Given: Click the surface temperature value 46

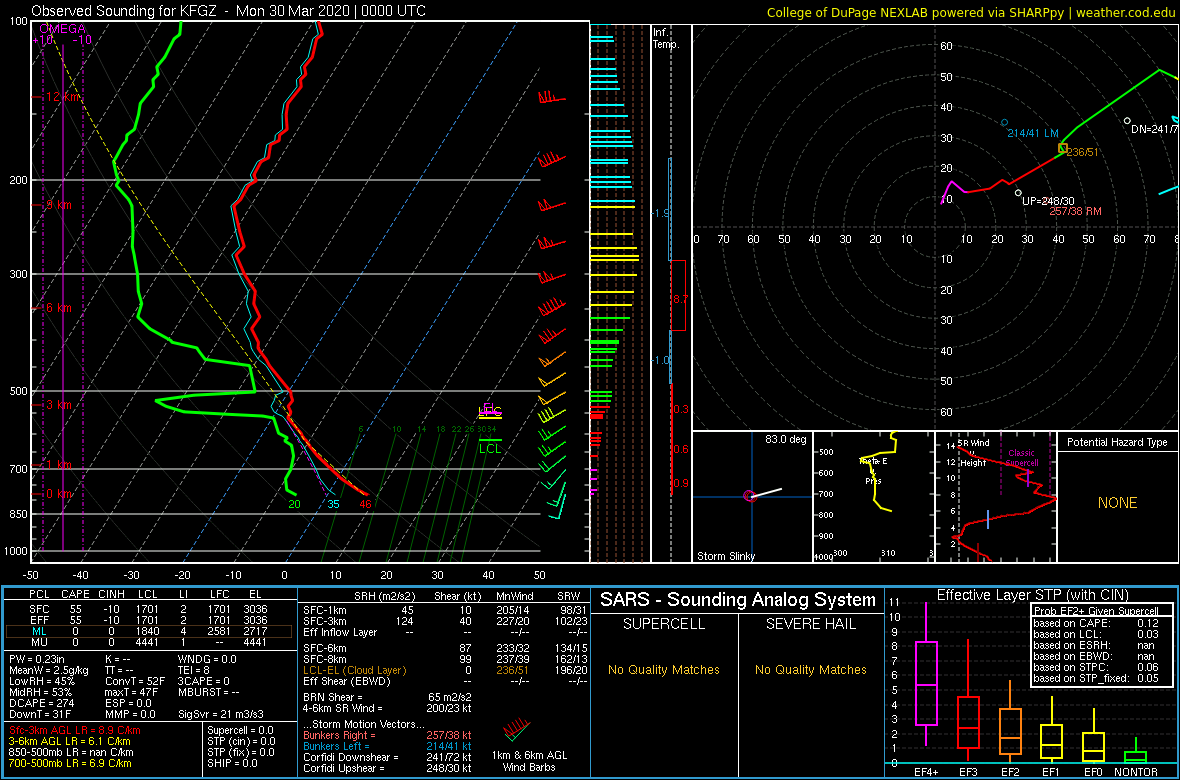Looking at the screenshot, I should pos(366,504).
